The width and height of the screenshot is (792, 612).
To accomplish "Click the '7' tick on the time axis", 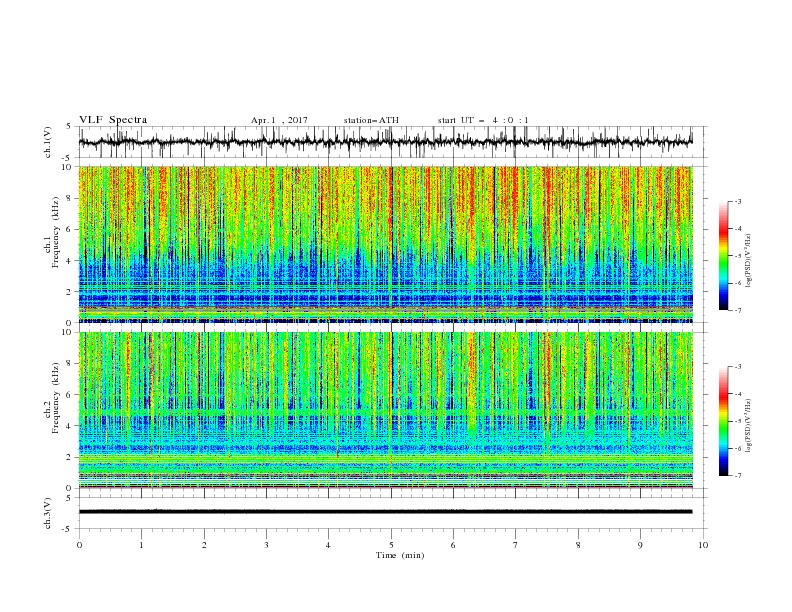I will coord(516,545).
